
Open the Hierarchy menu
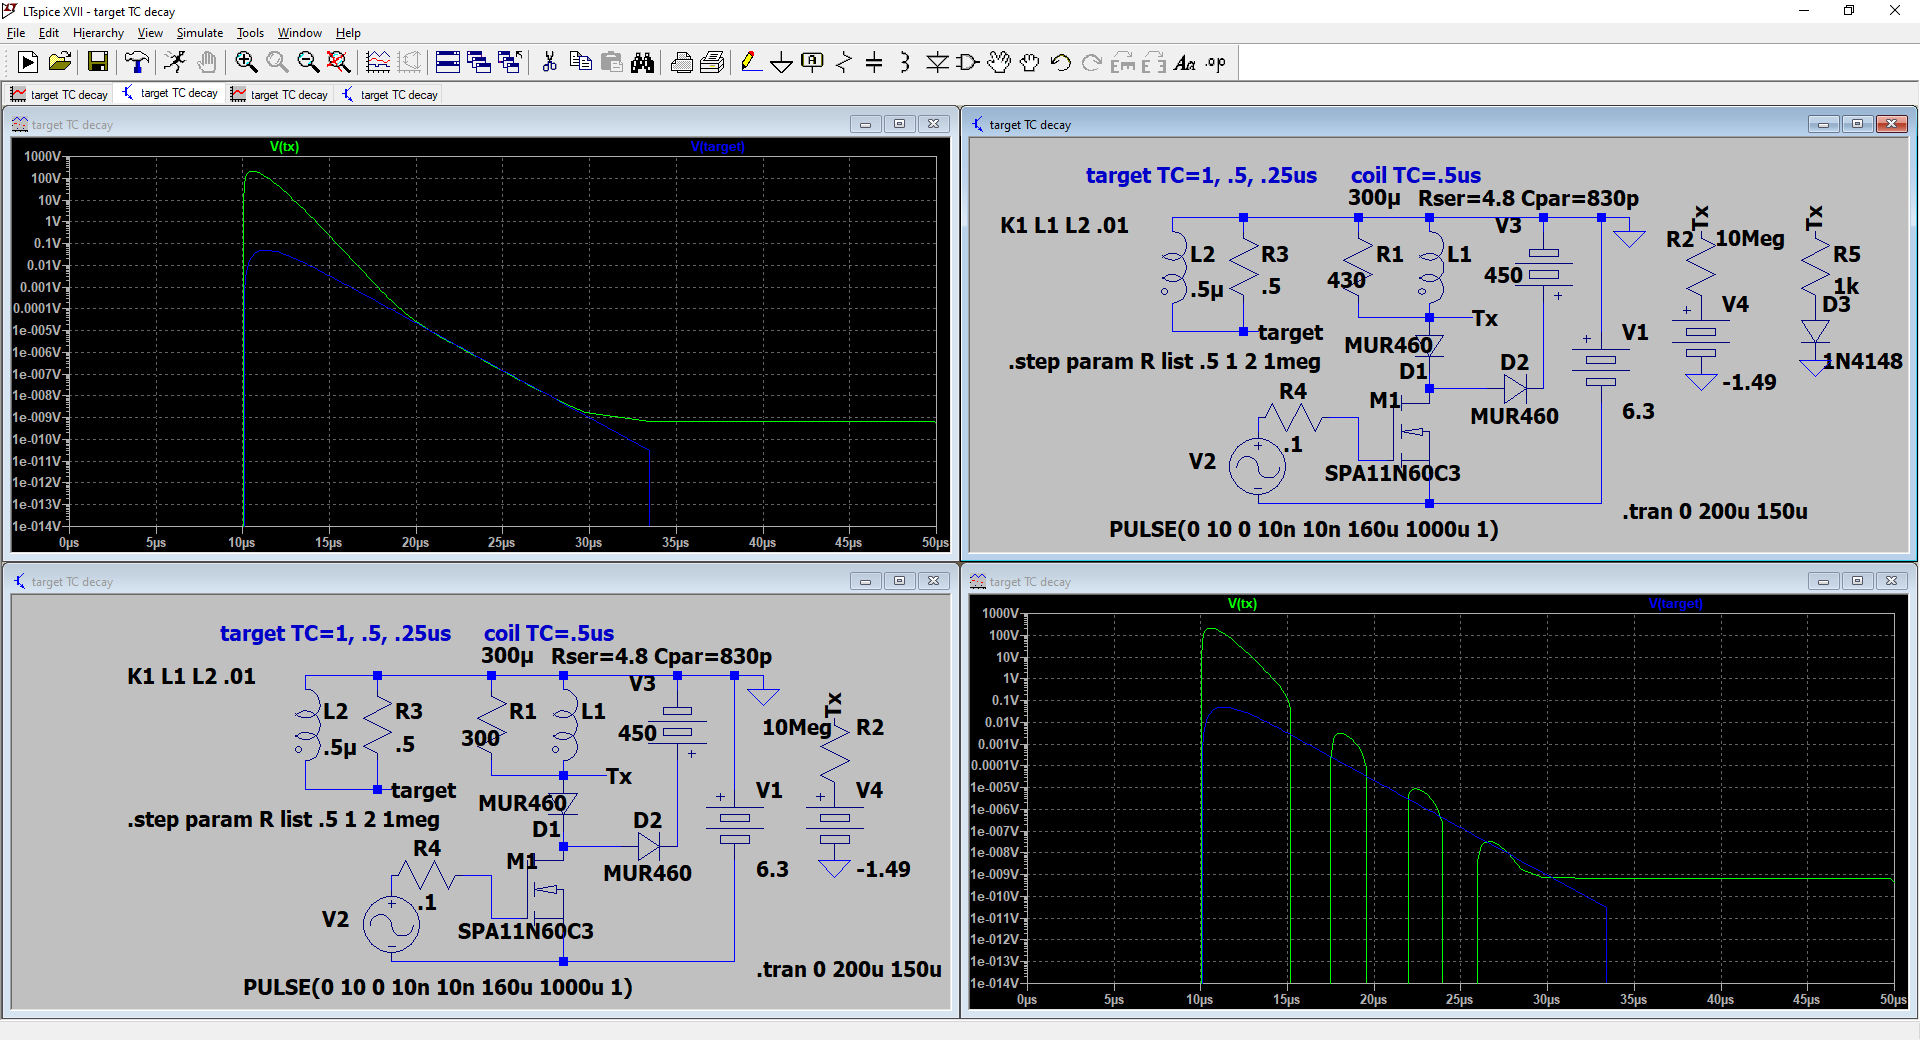(98, 33)
